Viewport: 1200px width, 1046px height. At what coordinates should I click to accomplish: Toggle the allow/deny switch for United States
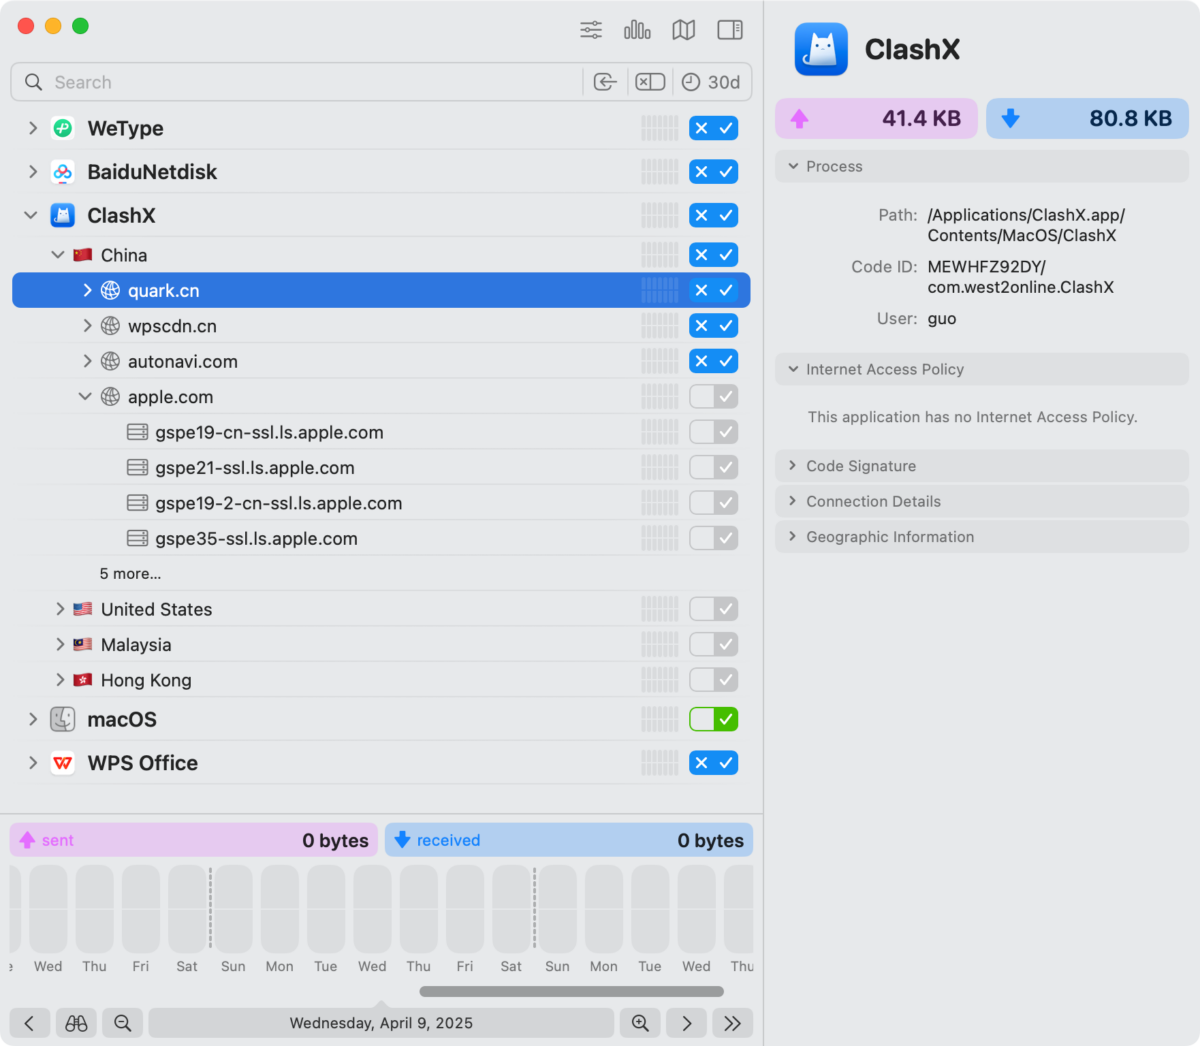714,609
